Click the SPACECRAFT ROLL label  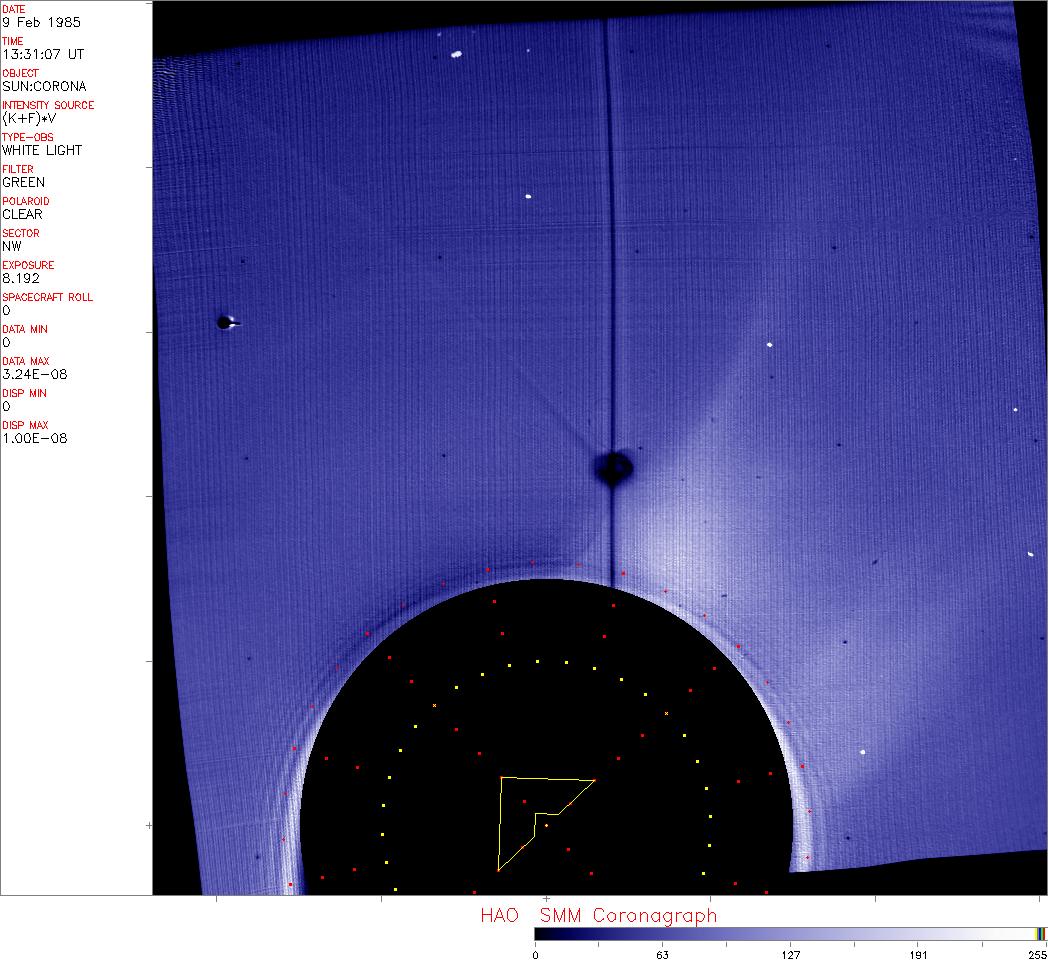[47, 298]
